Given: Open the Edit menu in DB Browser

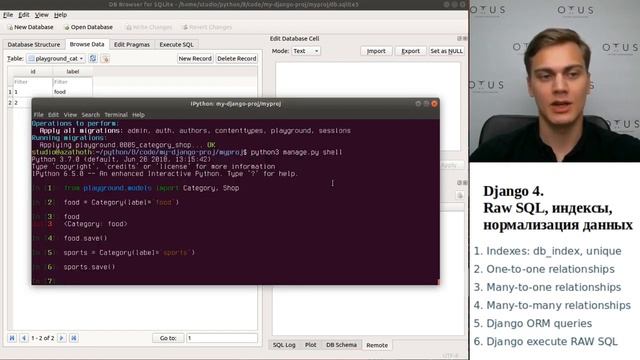Looking at the screenshot, I should coord(24,15).
